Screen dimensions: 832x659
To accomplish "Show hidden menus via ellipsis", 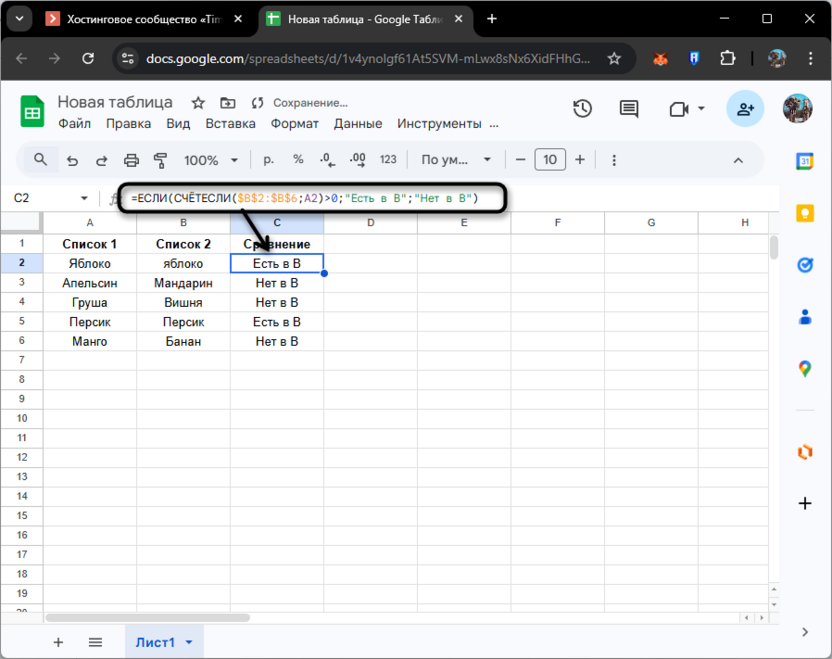I will (494, 124).
